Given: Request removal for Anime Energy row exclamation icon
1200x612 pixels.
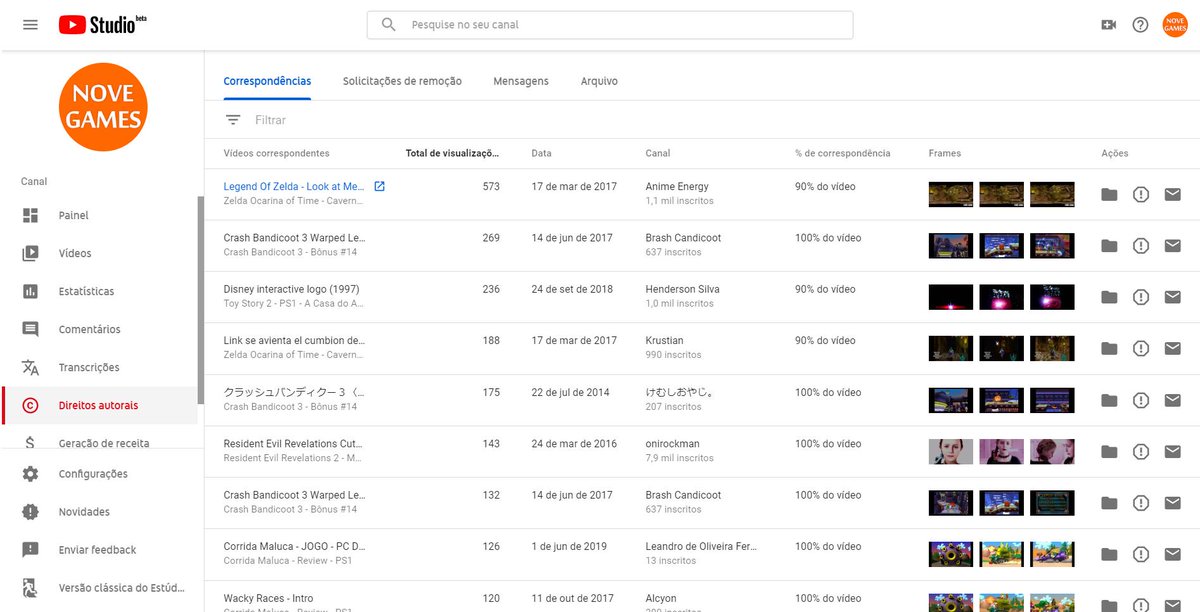Looking at the screenshot, I should (x=1141, y=194).
